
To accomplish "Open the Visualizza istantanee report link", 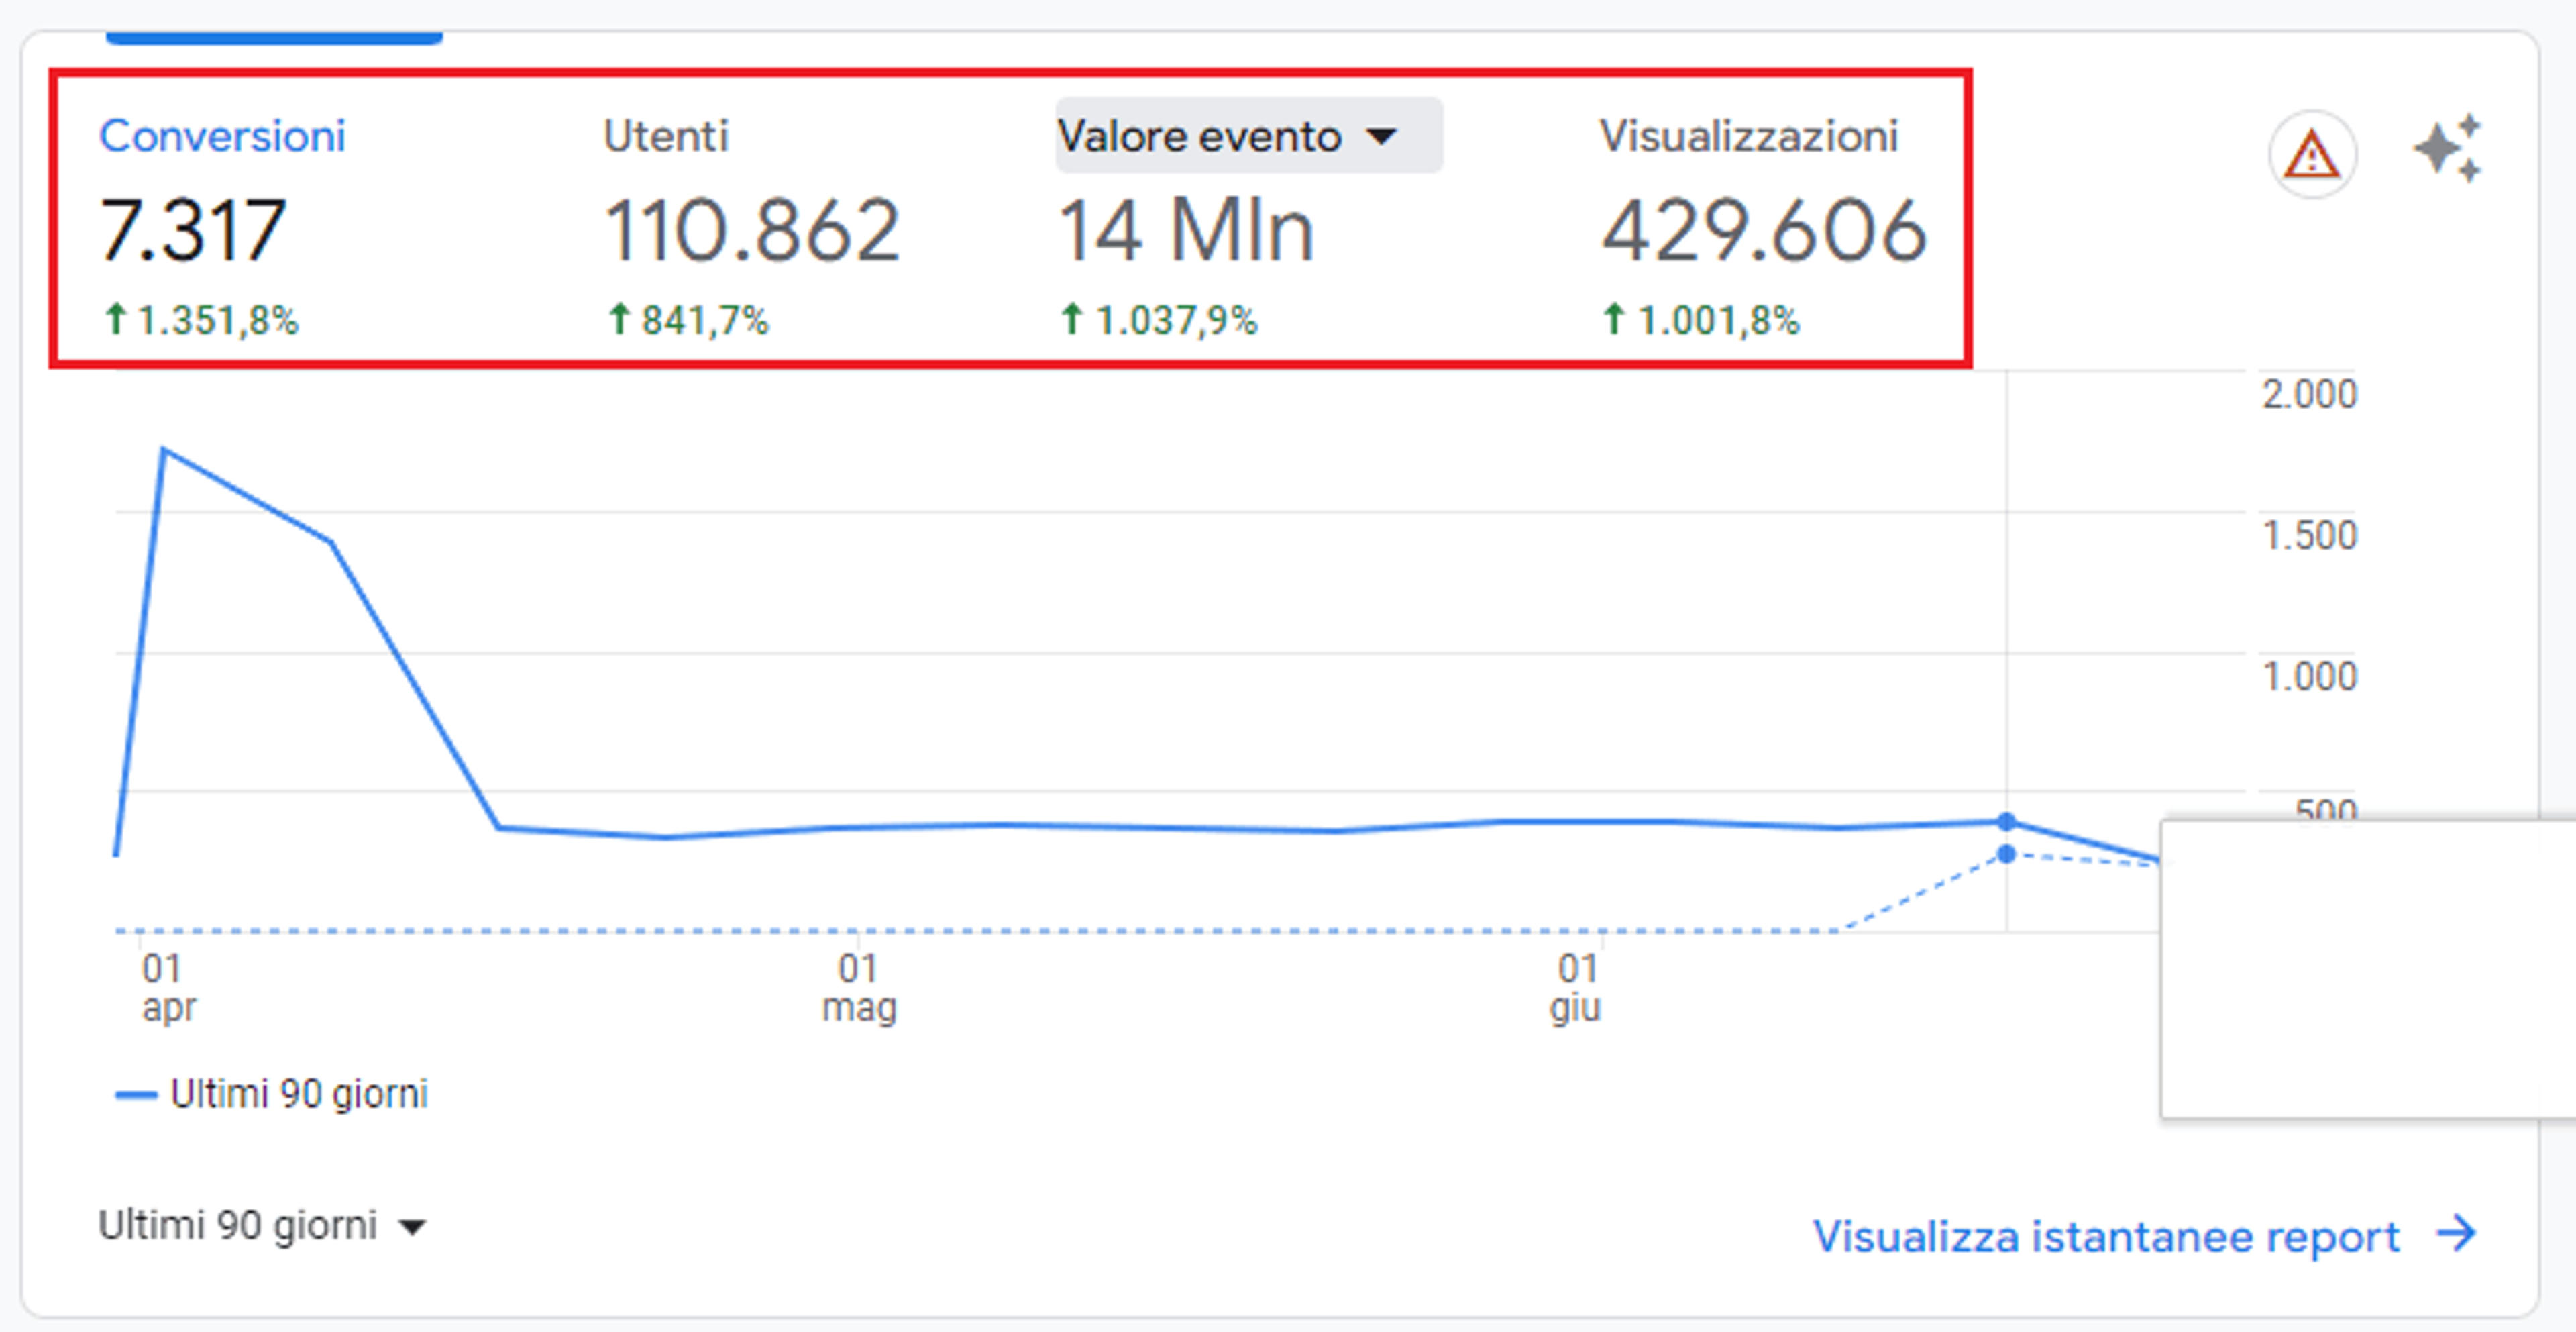I will coord(2106,1236).
